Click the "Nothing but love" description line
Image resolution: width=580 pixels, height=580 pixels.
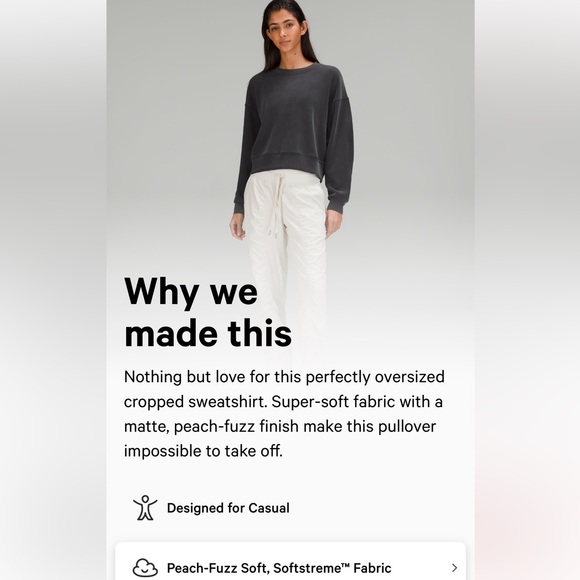tap(284, 377)
